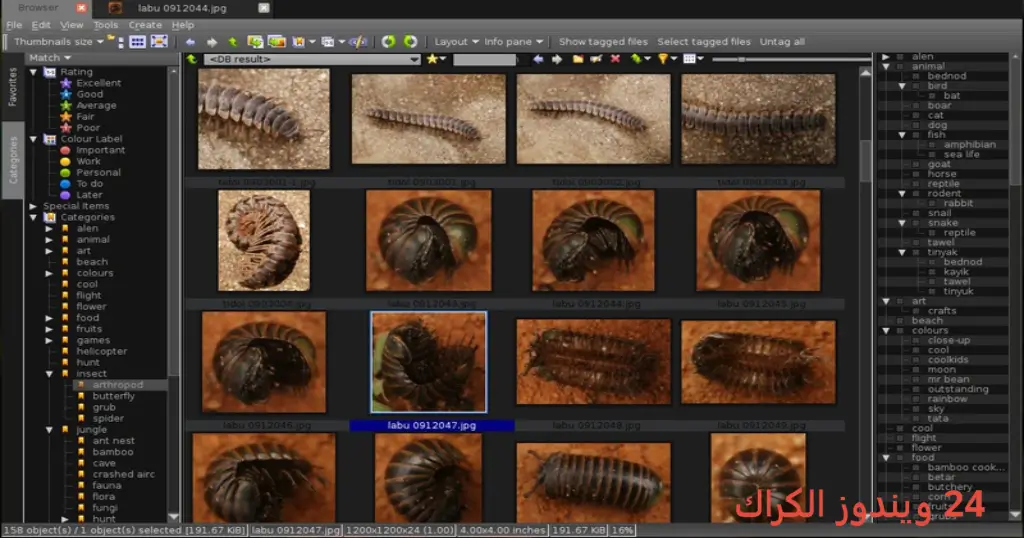Click Show tagged files
The height and width of the screenshot is (538, 1024).
coord(603,42)
